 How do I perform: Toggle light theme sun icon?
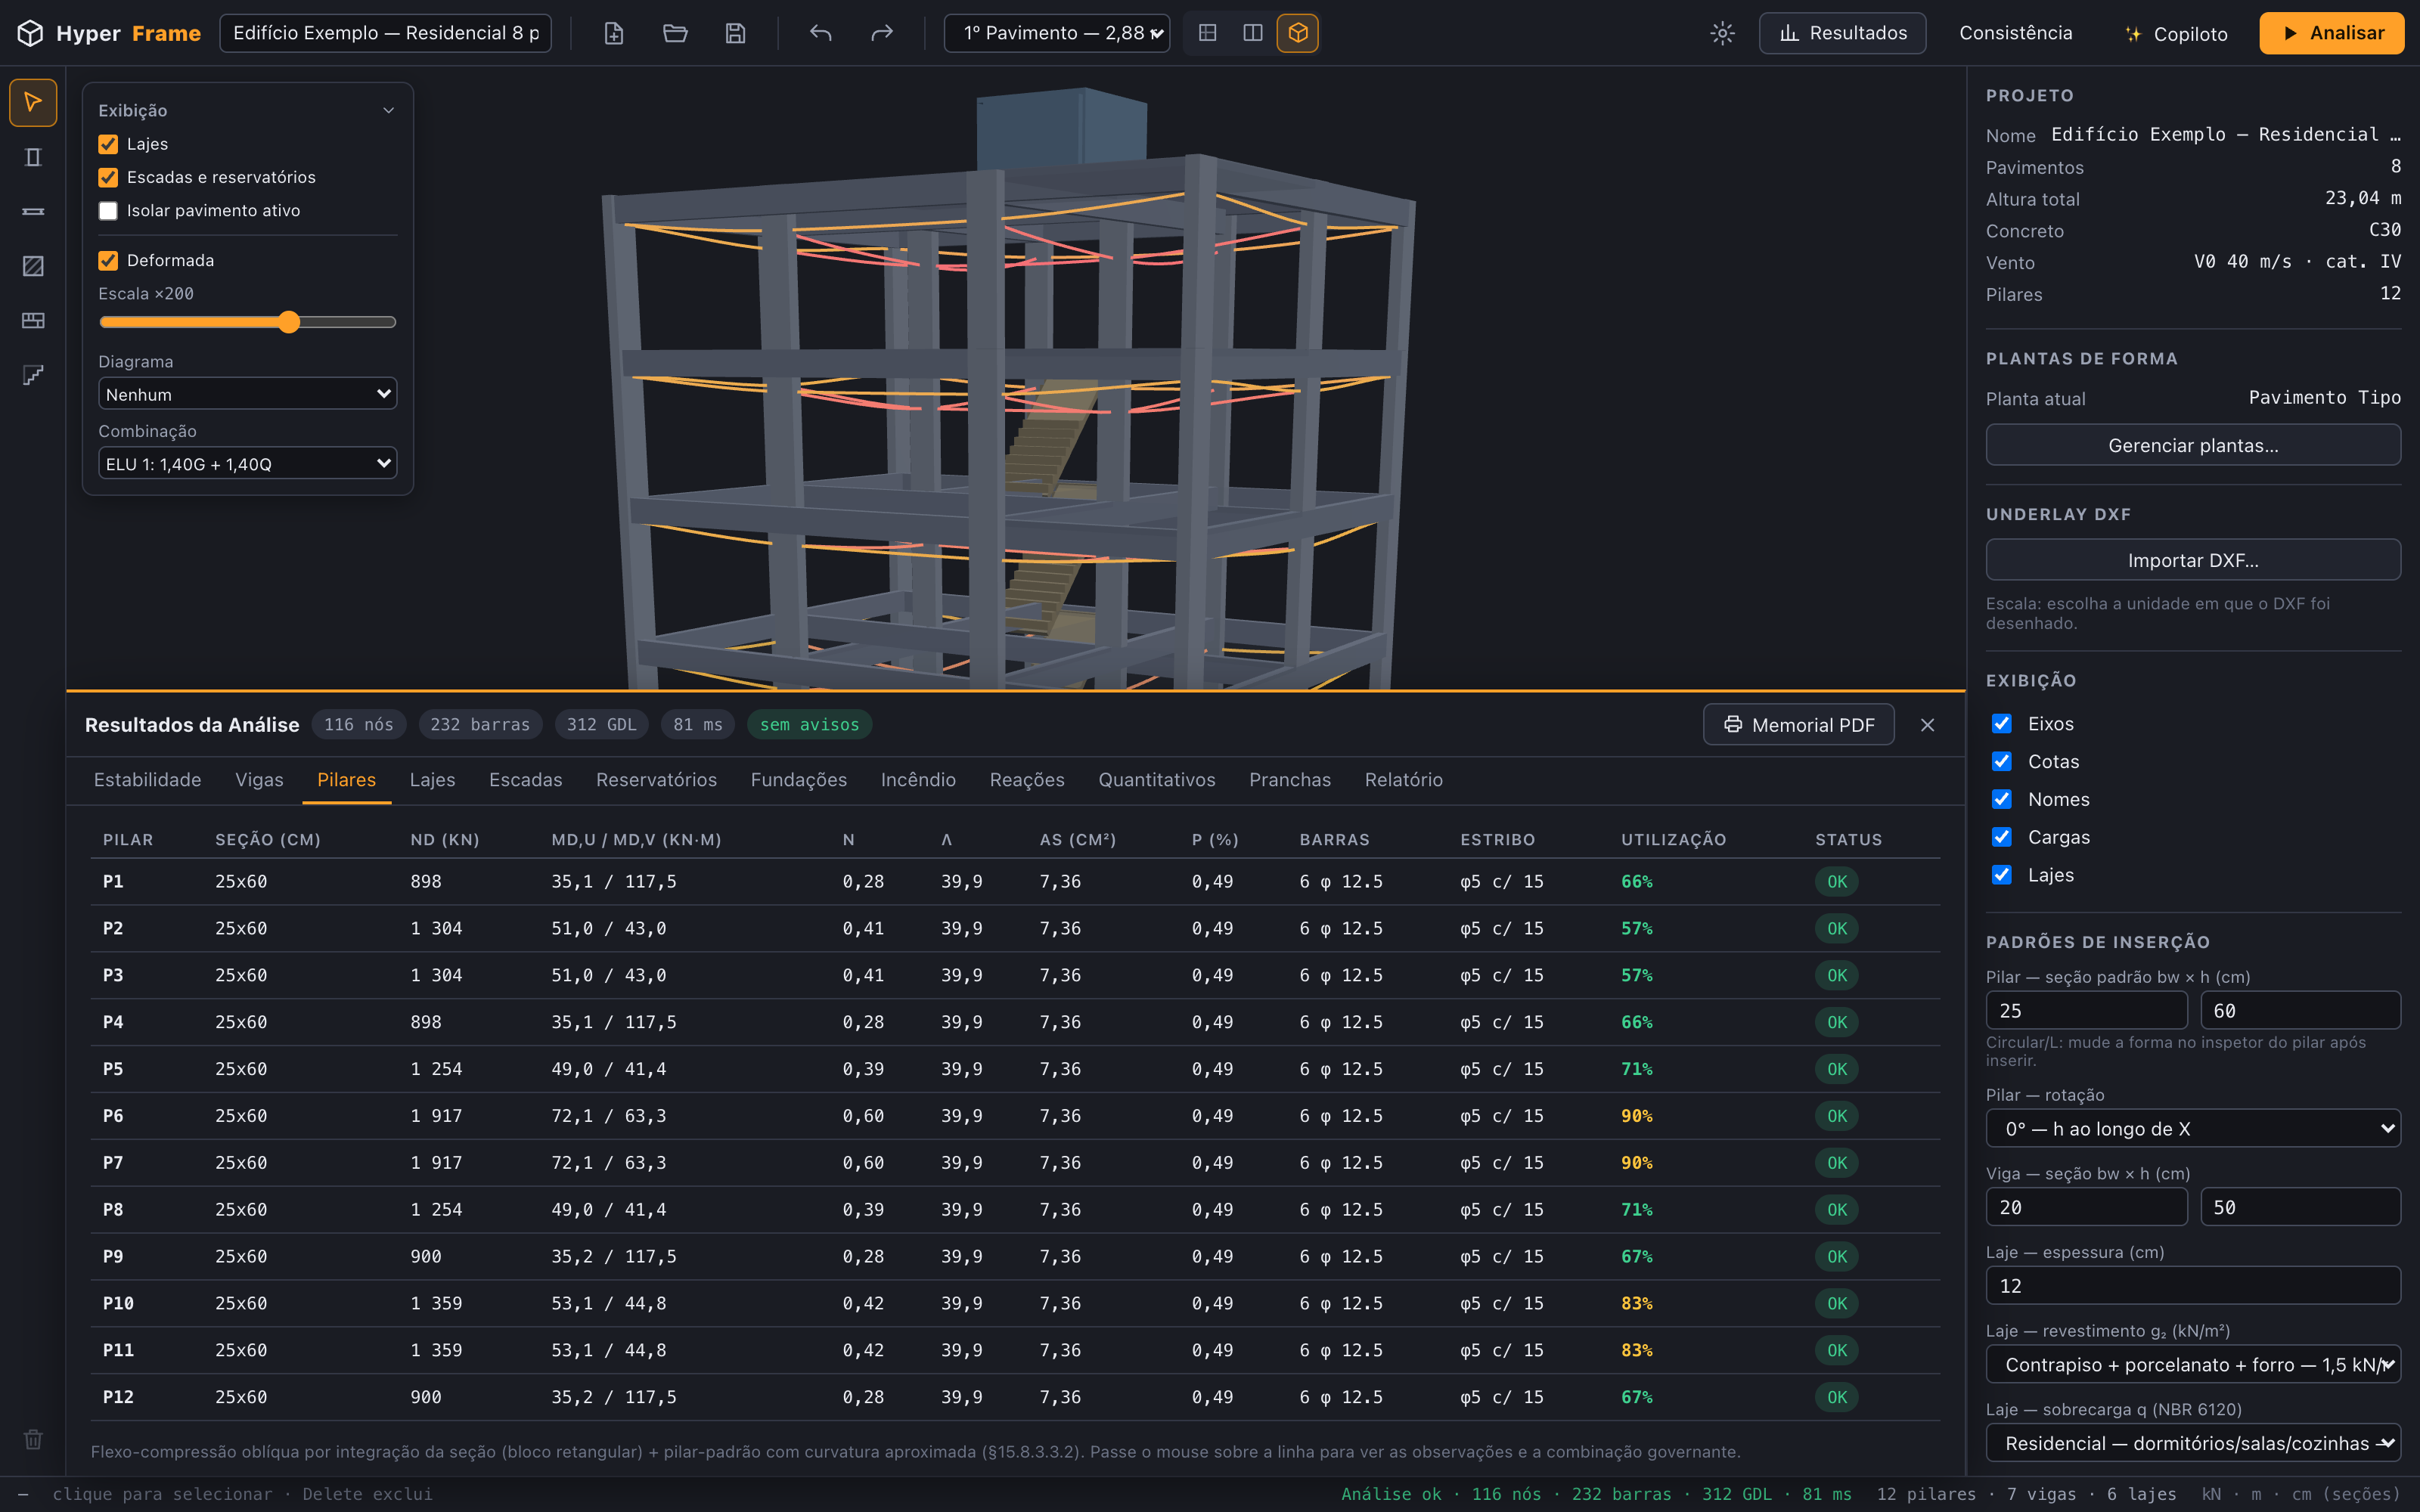click(1722, 33)
